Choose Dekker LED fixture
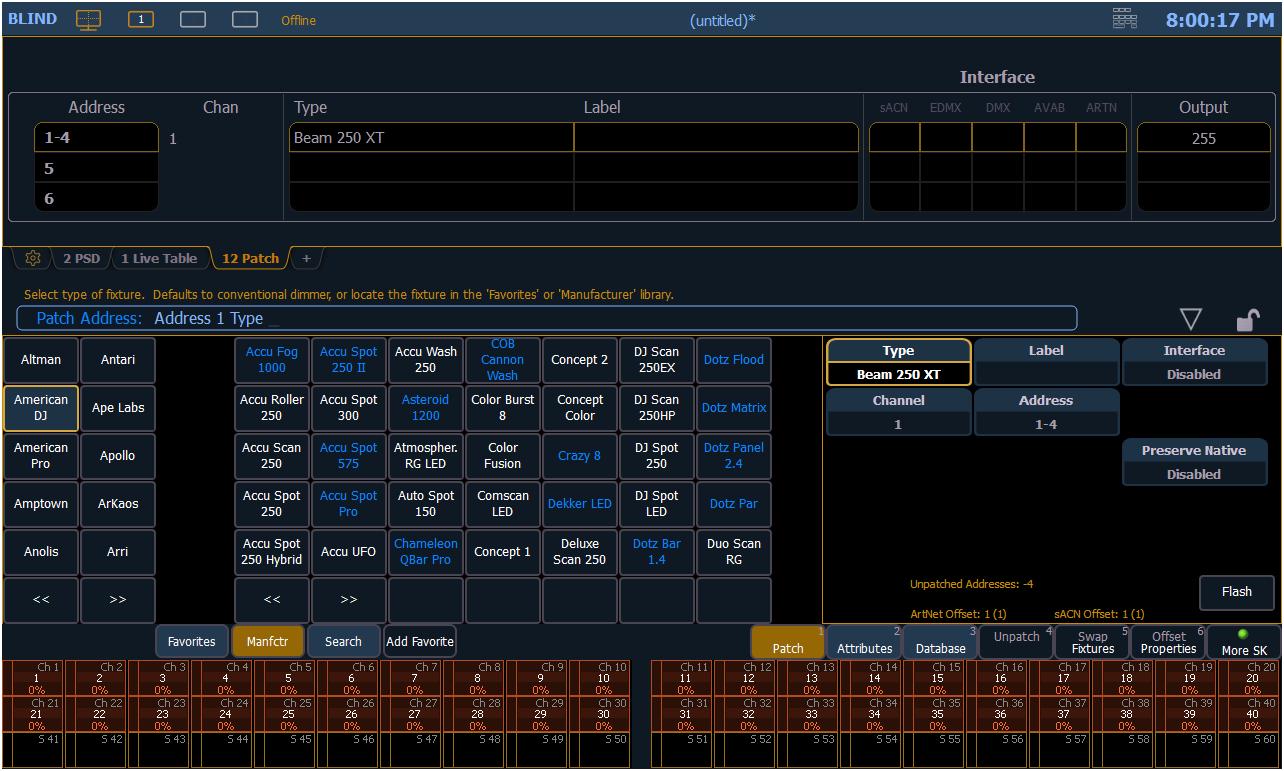 [x=580, y=504]
